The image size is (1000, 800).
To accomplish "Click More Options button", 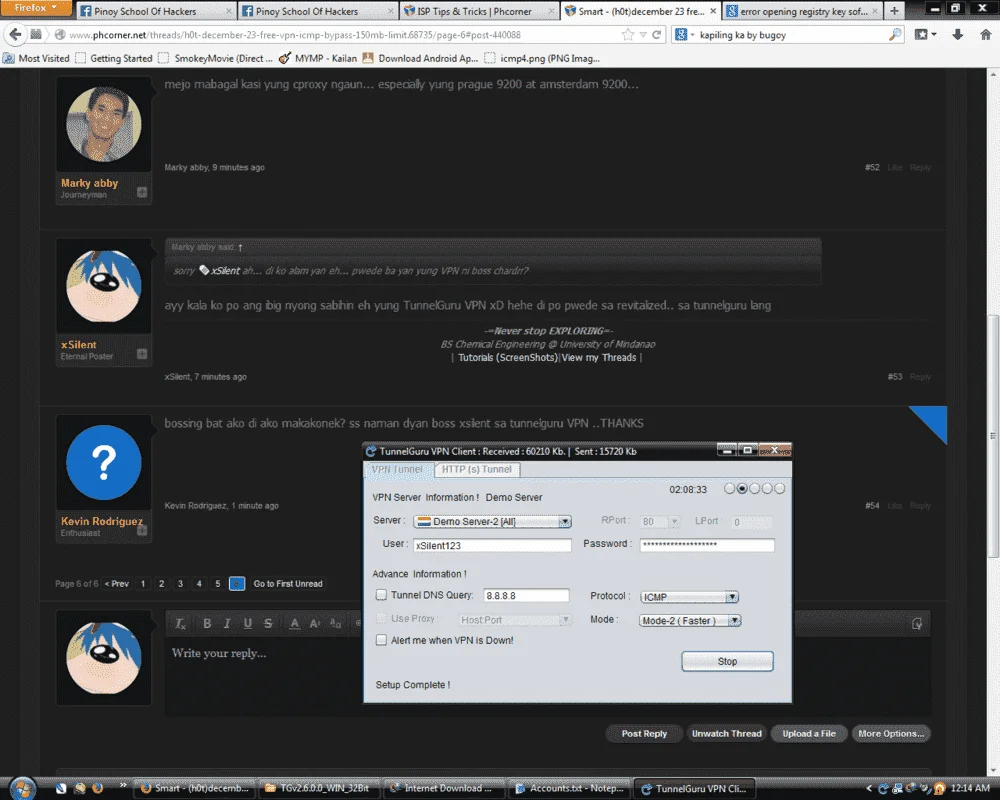I will tap(891, 734).
